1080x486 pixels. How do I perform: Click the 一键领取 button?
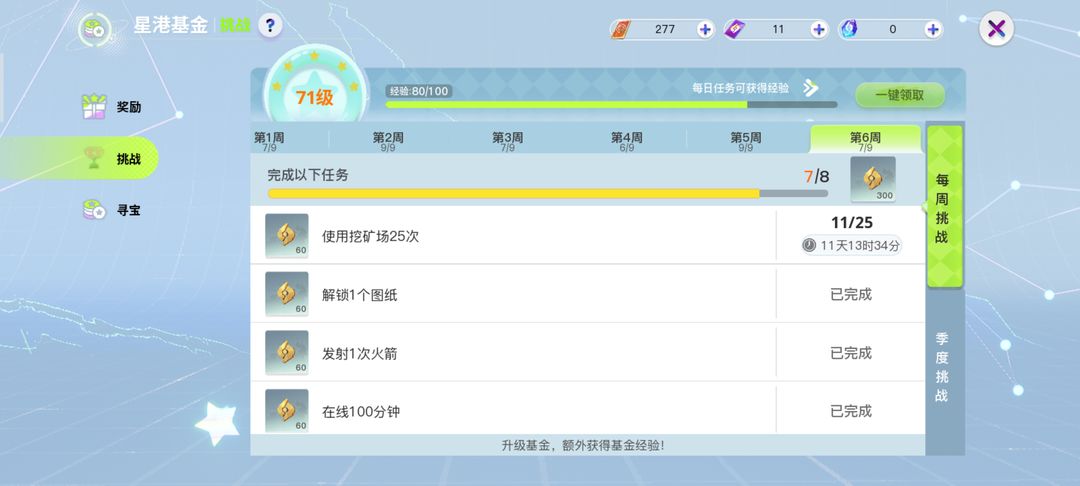coord(900,96)
